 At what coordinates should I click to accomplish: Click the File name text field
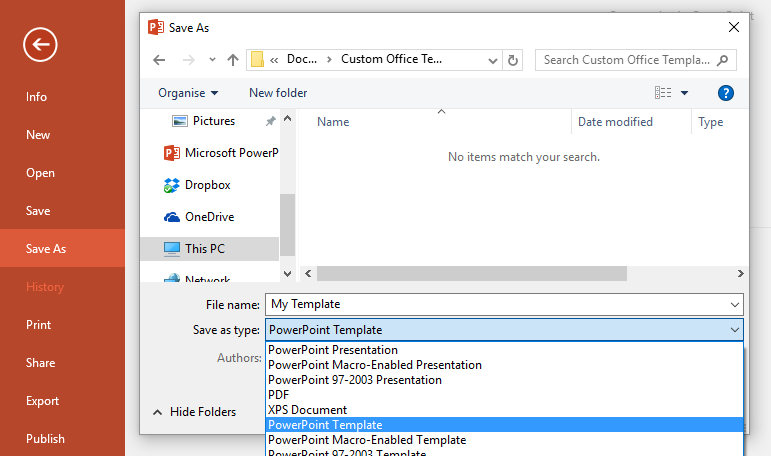click(x=495, y=304)
